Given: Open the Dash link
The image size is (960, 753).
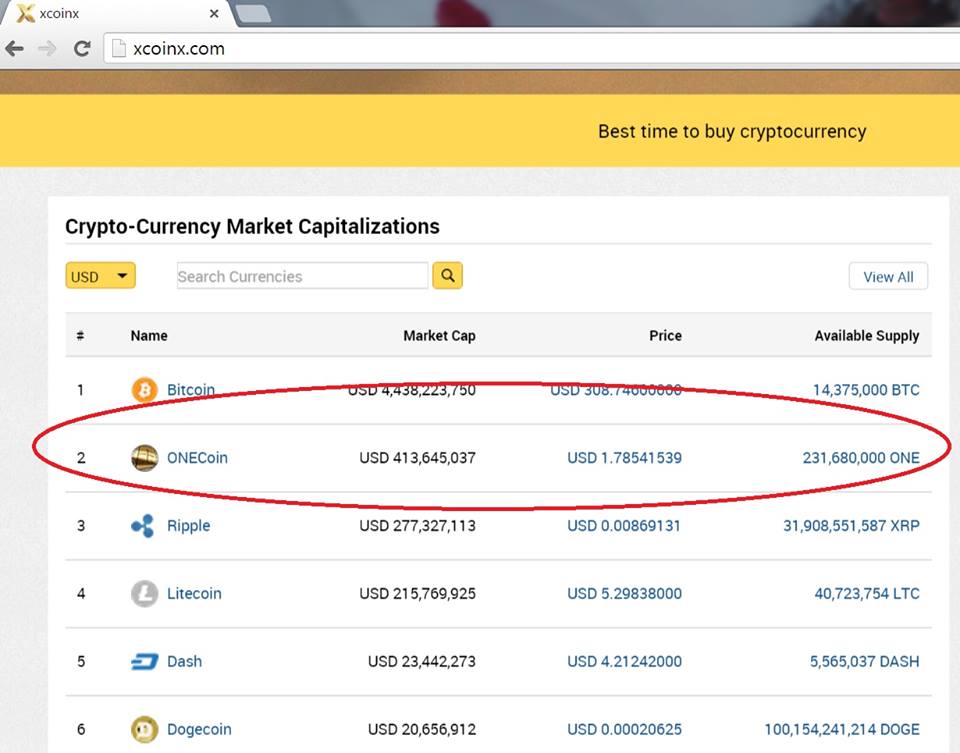Looking at the screenshot, I should (x=184, y=662).
